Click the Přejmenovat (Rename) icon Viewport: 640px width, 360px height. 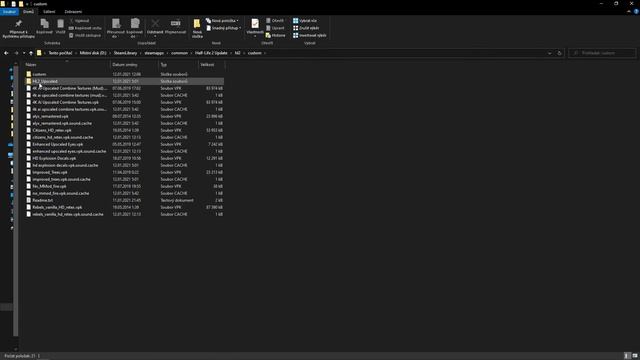[176, 23]
